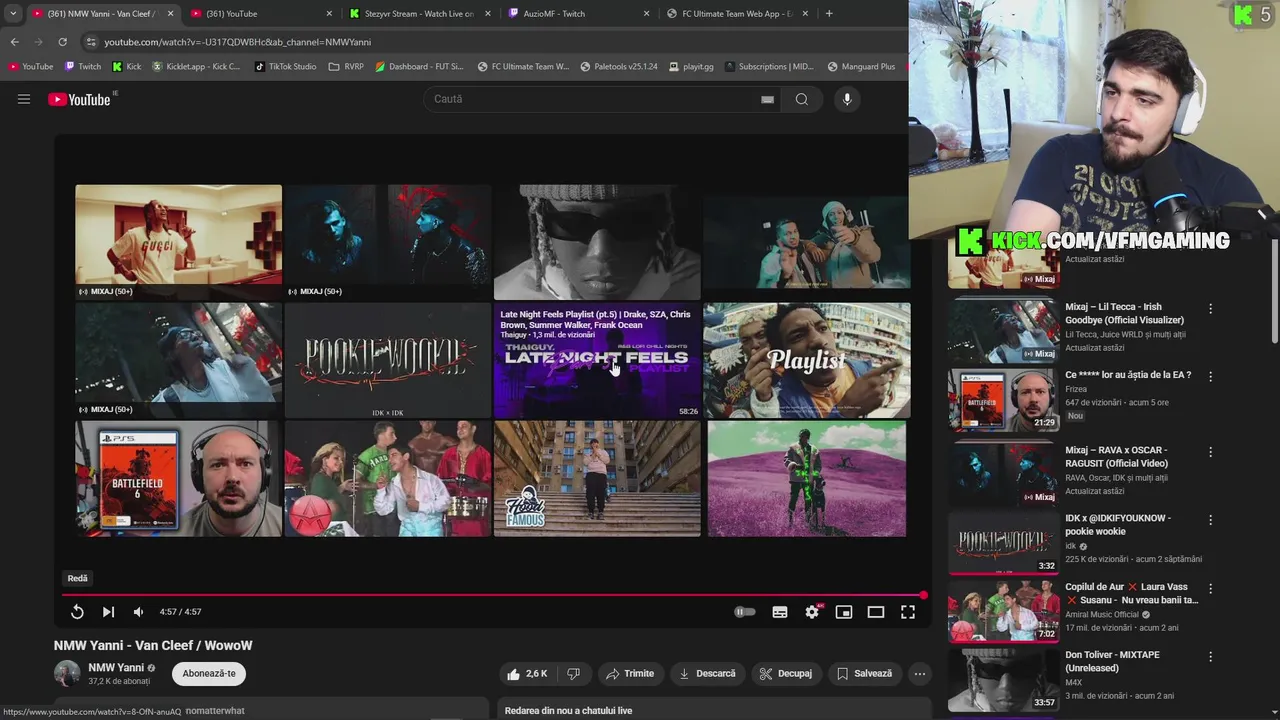Open the playit.gg bookmark

pos(690,67)
